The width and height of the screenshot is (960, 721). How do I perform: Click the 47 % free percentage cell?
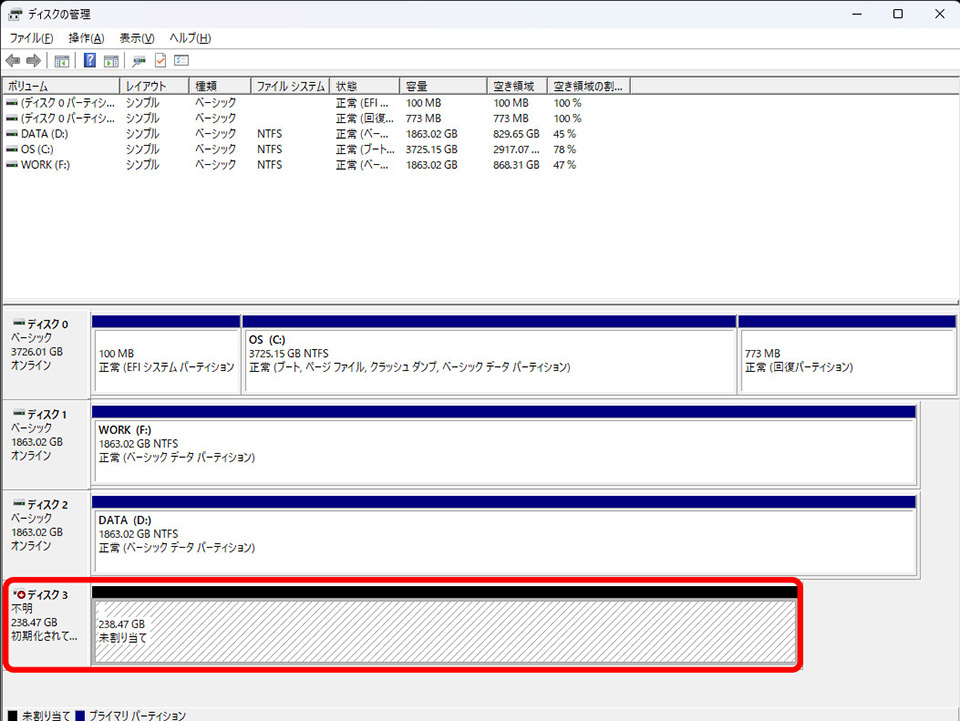[x=564, y=165]
